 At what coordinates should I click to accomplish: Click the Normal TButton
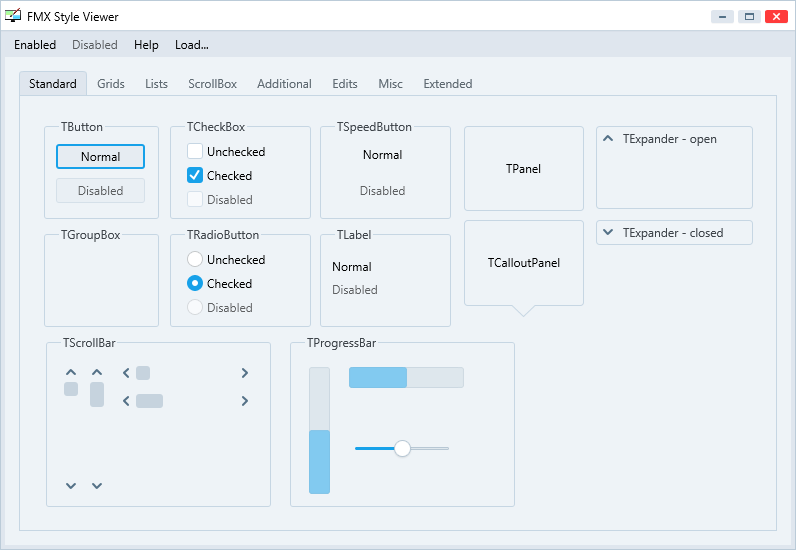coord(101,156)
